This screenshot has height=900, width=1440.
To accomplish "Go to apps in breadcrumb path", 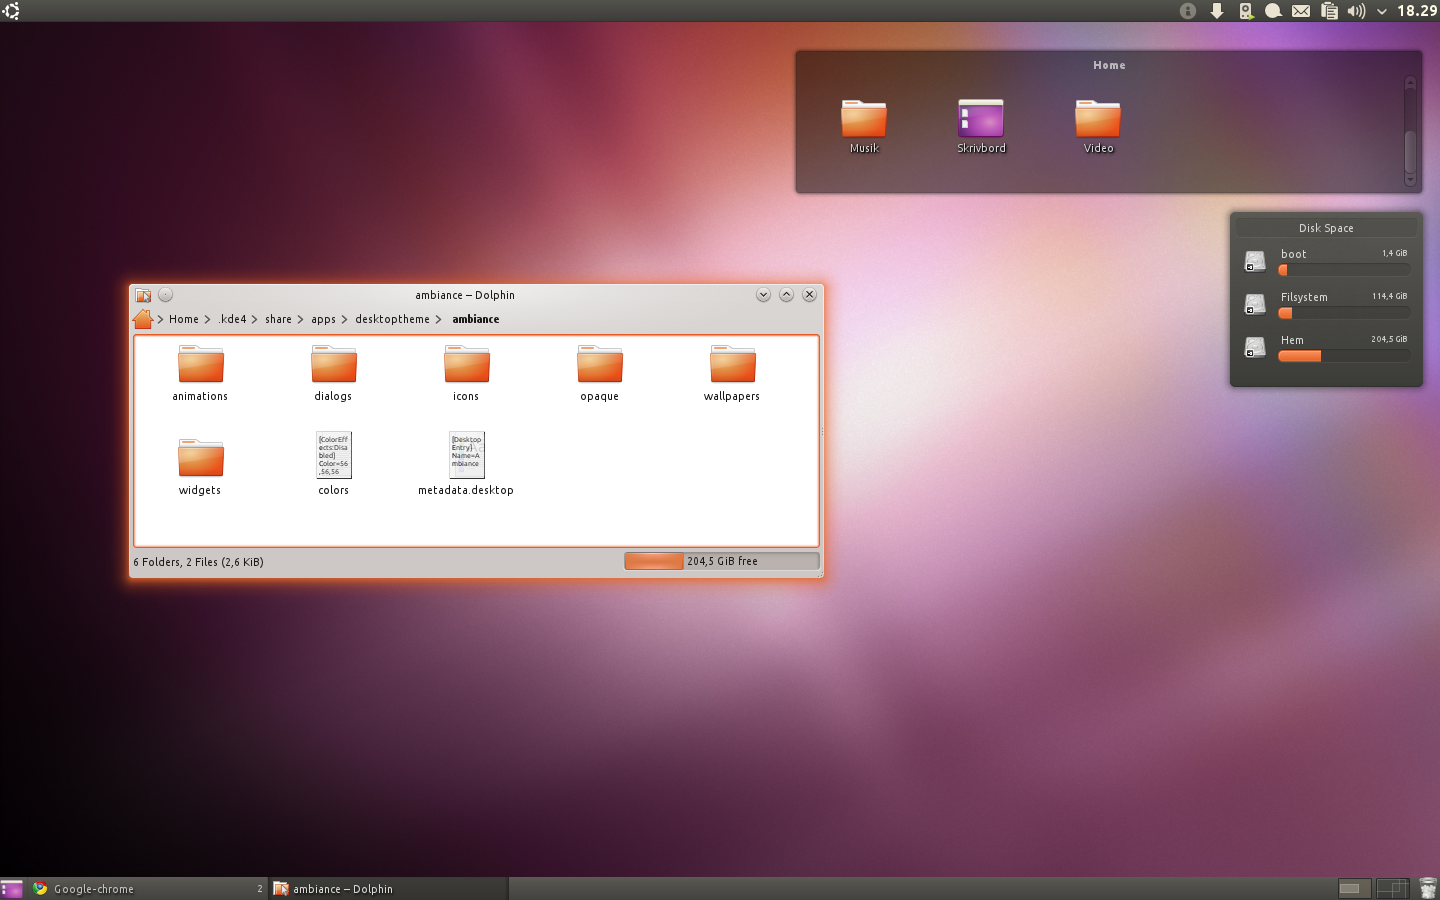I will 323,319.
